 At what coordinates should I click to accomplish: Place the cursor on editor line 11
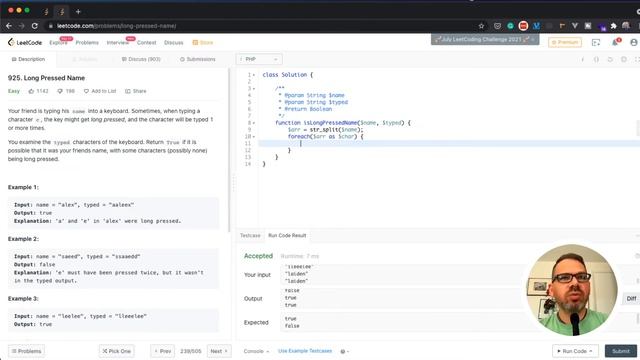(x=449, y=143)
